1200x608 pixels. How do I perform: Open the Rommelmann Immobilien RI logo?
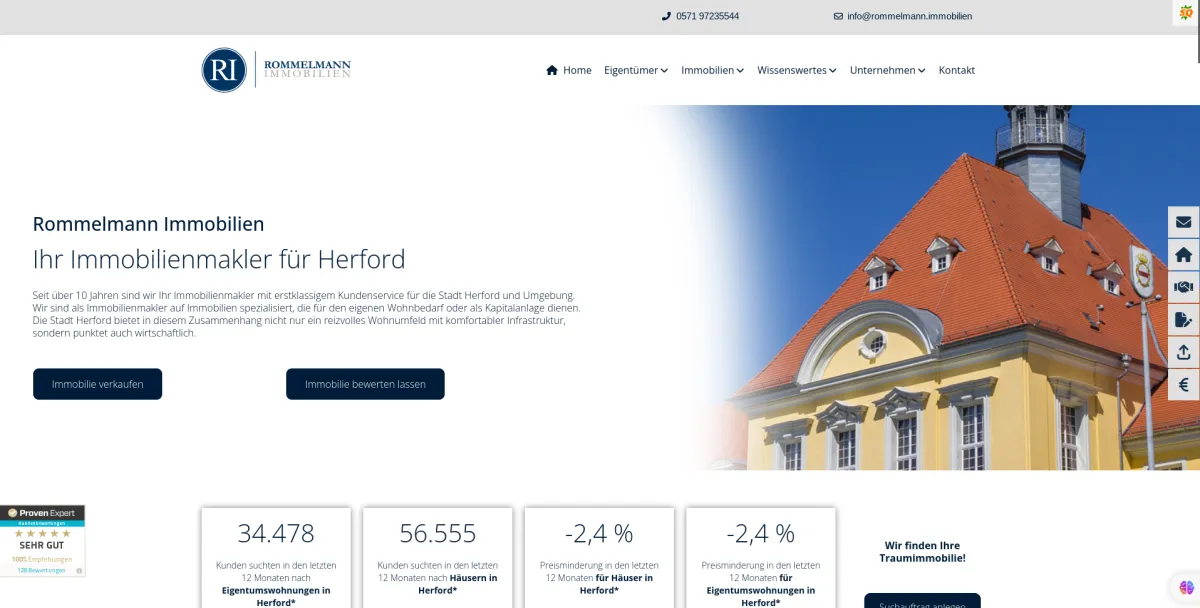pyautogui.click(x=276, y=70)
